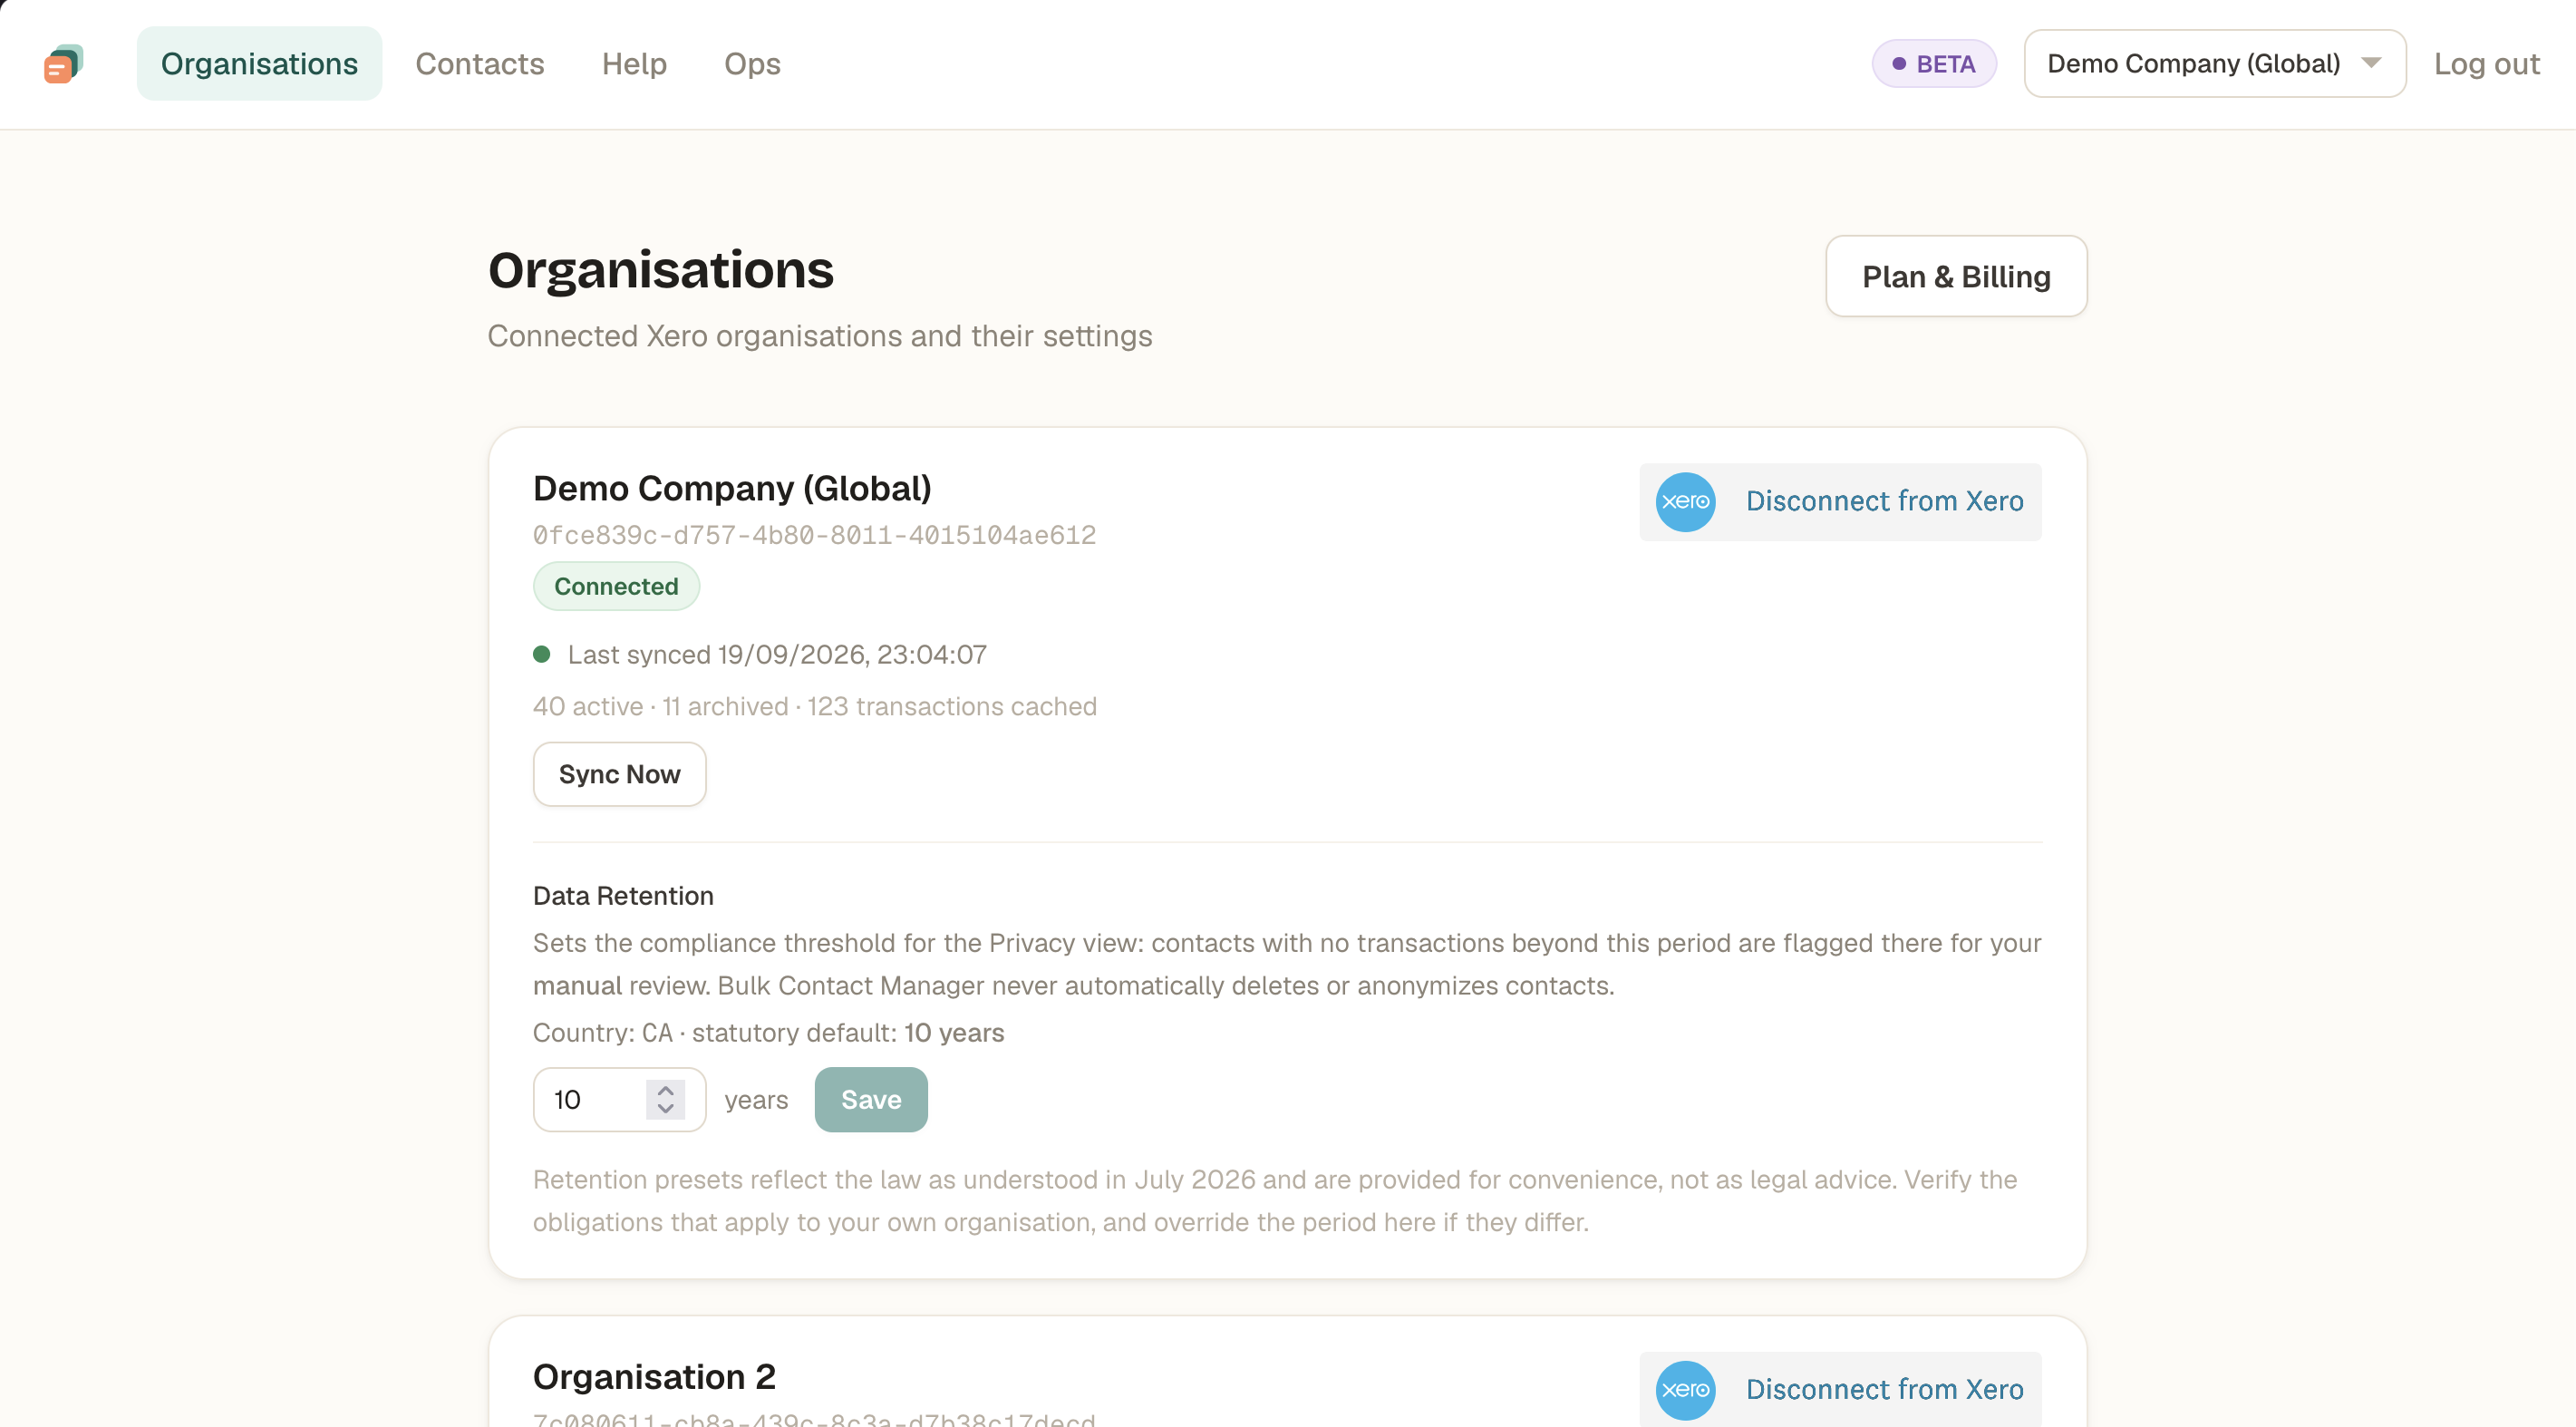Click the 'Demo Company (Global)' card title
Viewport: 2576px width, 1427px height.
(732, 488)
